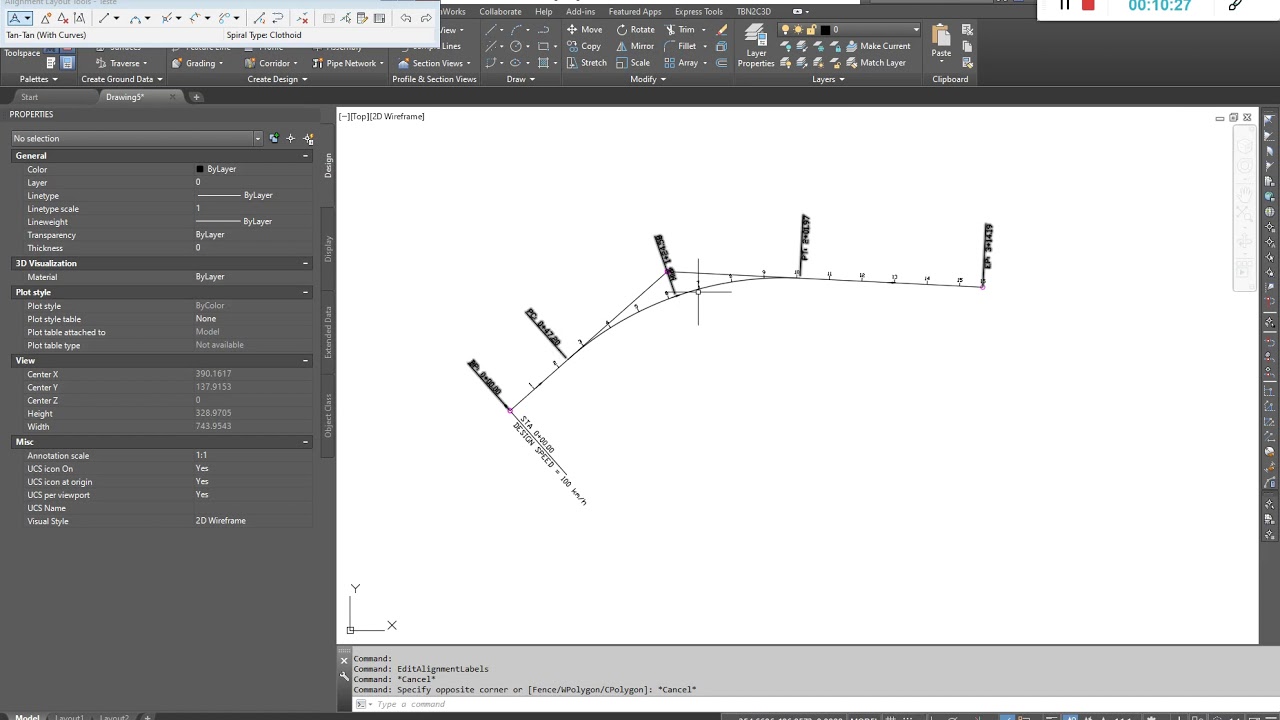Select the Fillet tool

679,46
